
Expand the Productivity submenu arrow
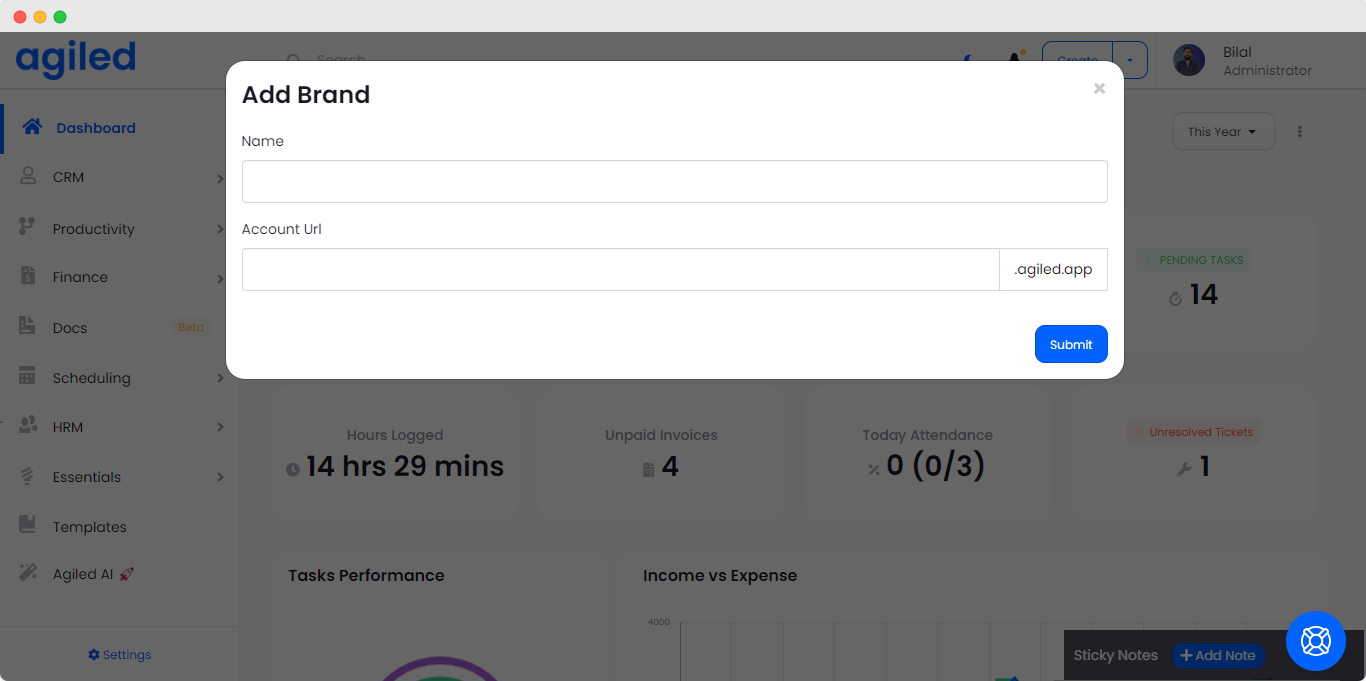(220, 229)
